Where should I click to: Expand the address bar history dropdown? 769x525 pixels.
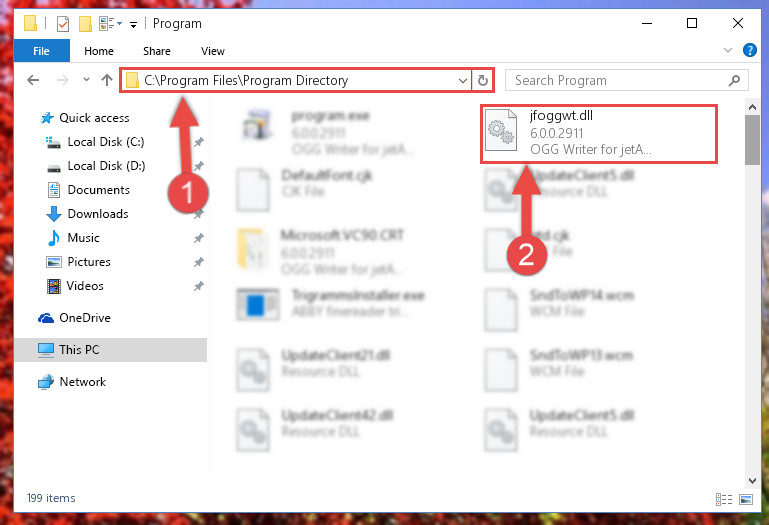(462, 80)
